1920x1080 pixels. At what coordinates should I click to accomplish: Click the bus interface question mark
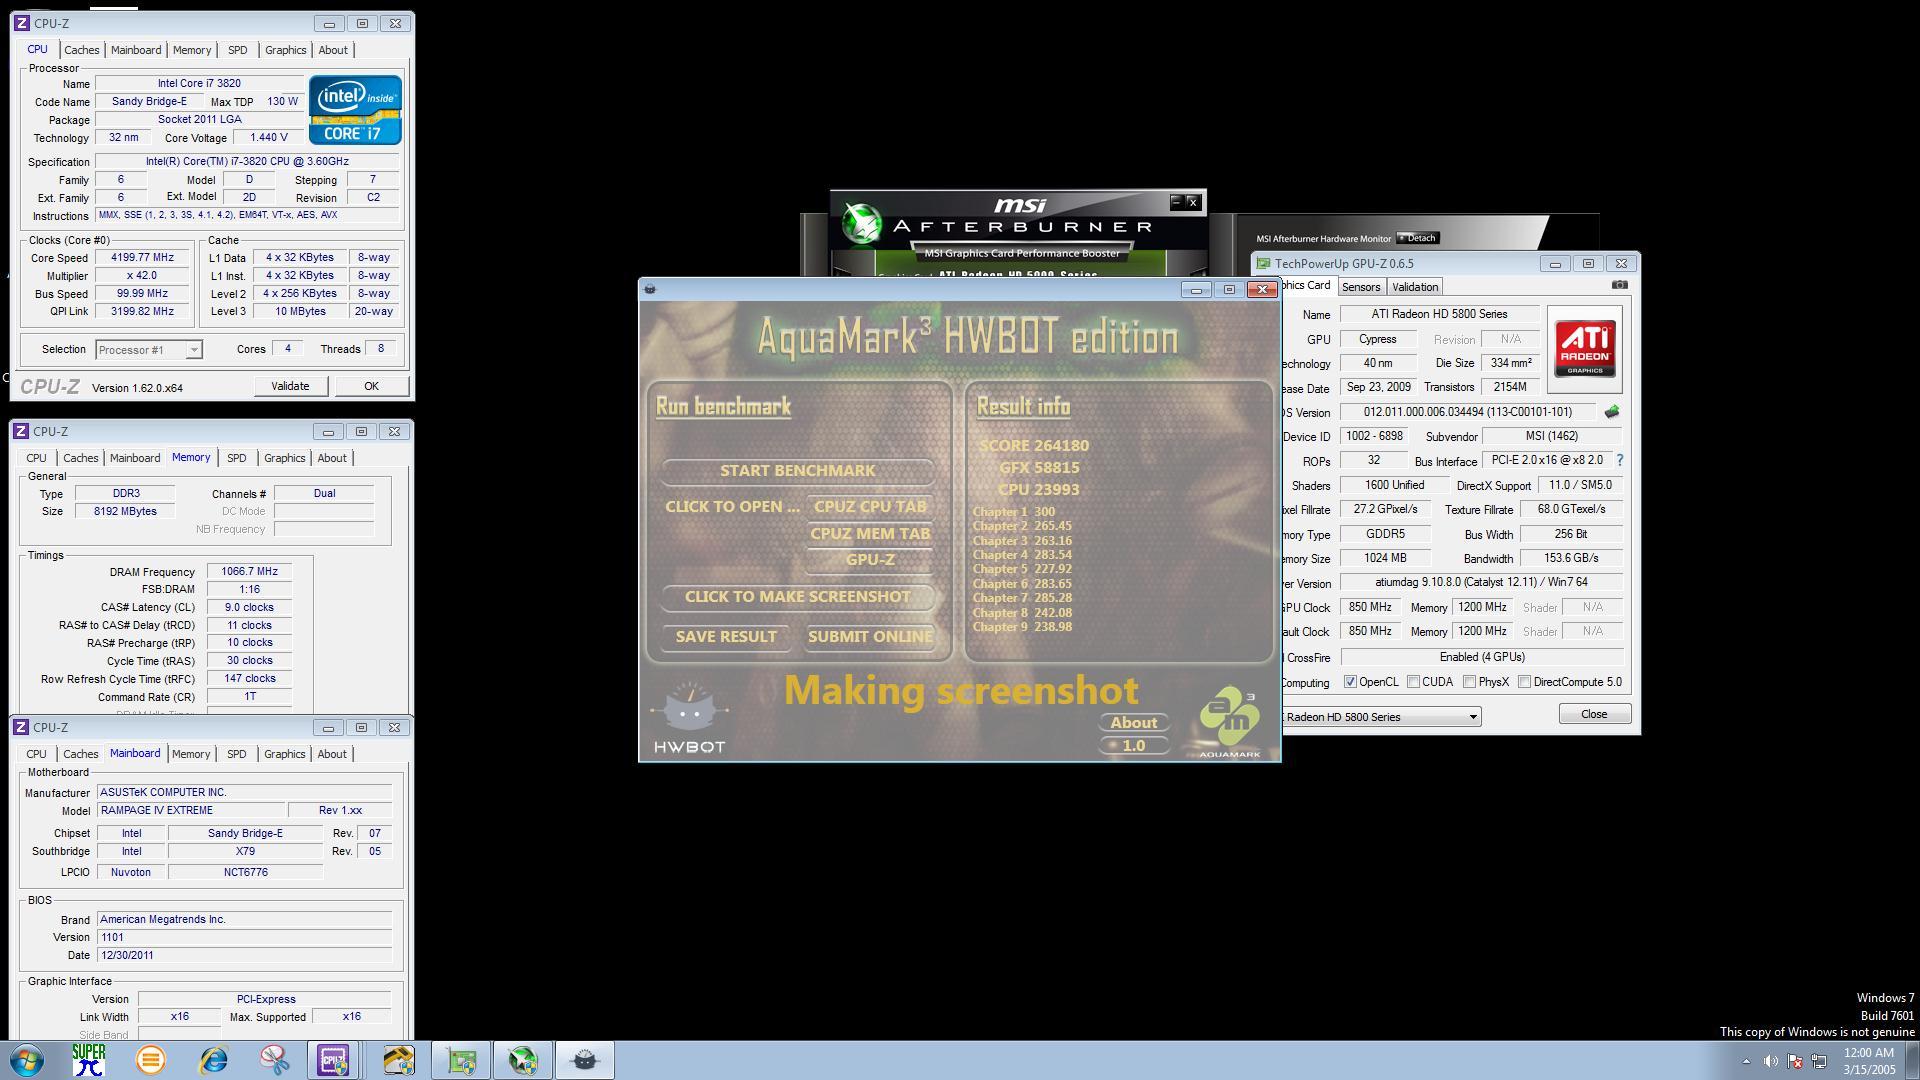tap(1619, 460)
